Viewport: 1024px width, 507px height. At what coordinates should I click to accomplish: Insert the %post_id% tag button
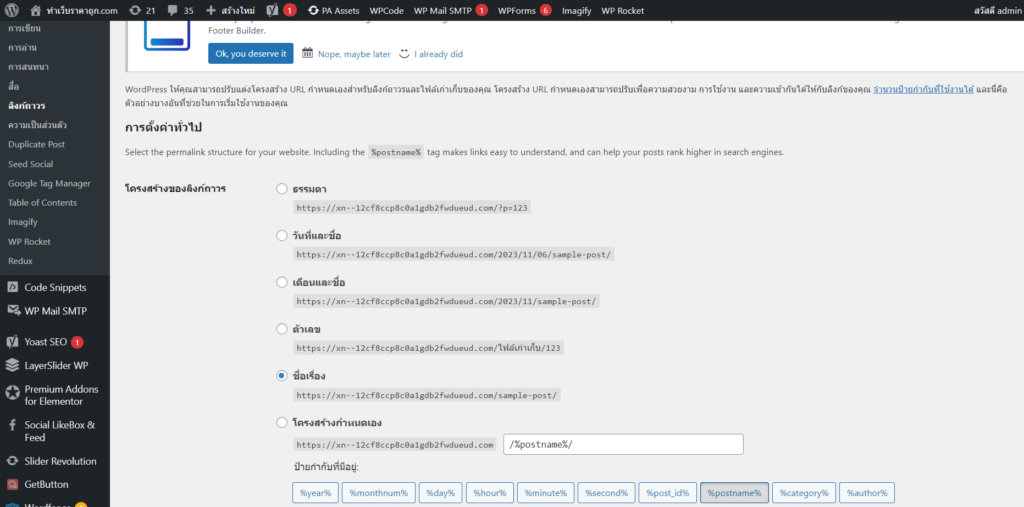(668, 493)
